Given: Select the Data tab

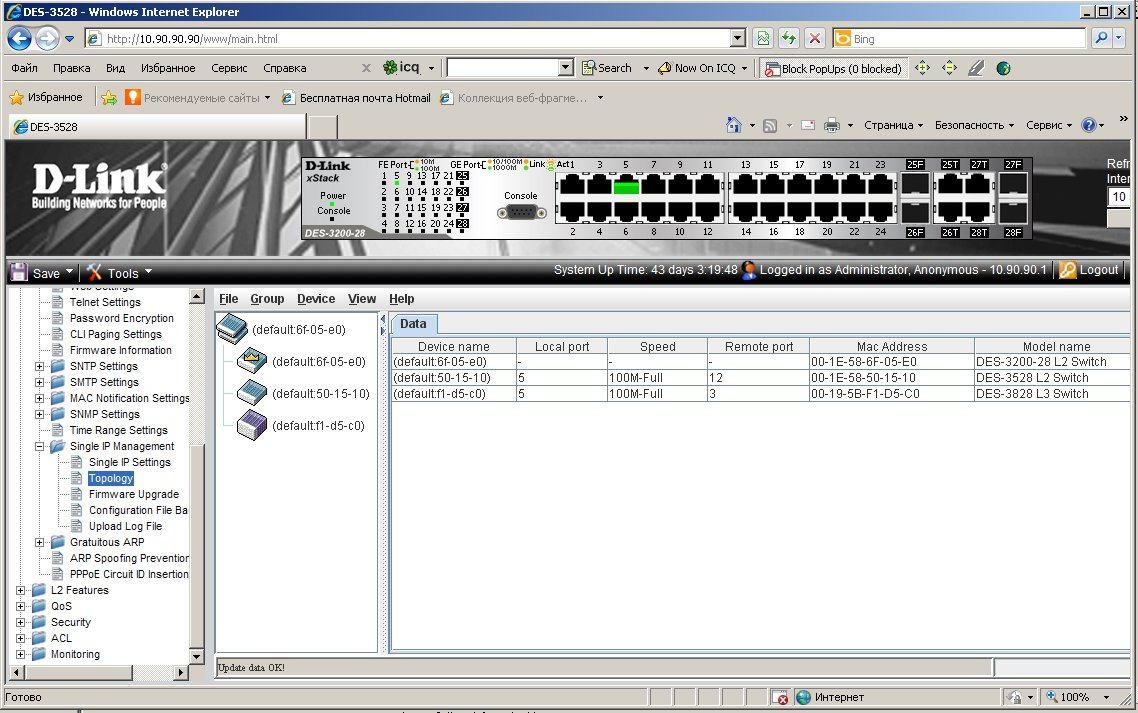Looking at the screenshot, I should tap(413, 324).
